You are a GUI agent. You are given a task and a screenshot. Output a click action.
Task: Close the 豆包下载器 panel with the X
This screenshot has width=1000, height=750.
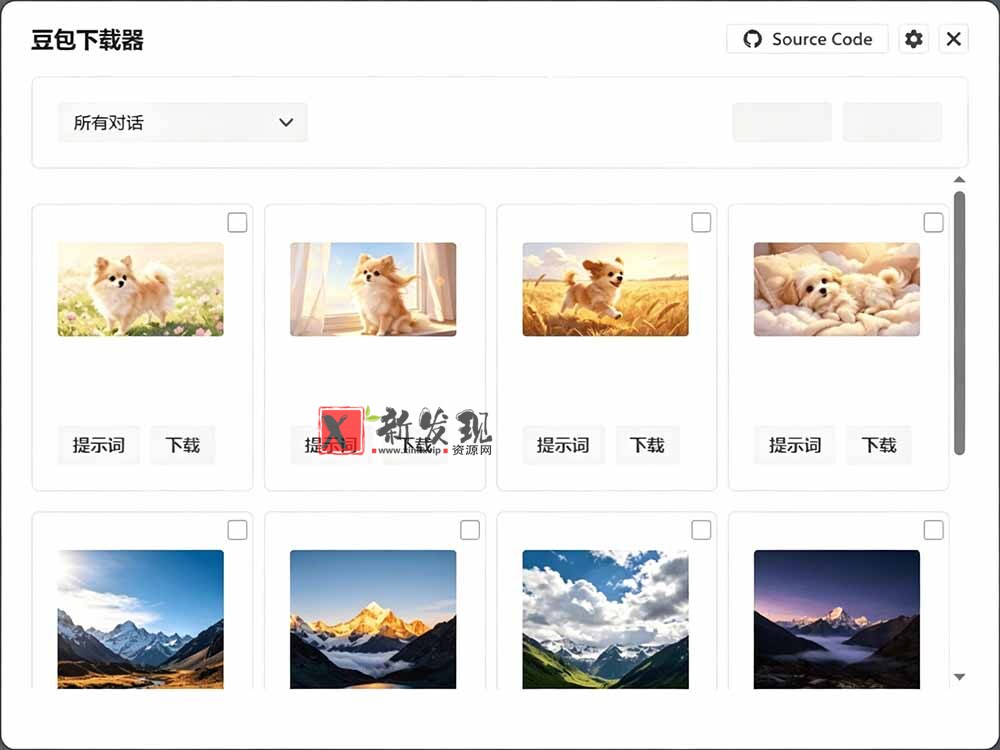coord(953,39)
